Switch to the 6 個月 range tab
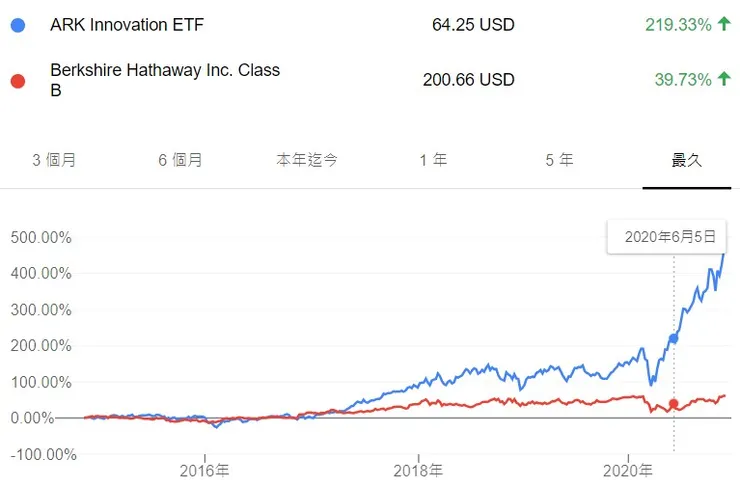This screenshot has height=480, width=740. pos(180,160)
